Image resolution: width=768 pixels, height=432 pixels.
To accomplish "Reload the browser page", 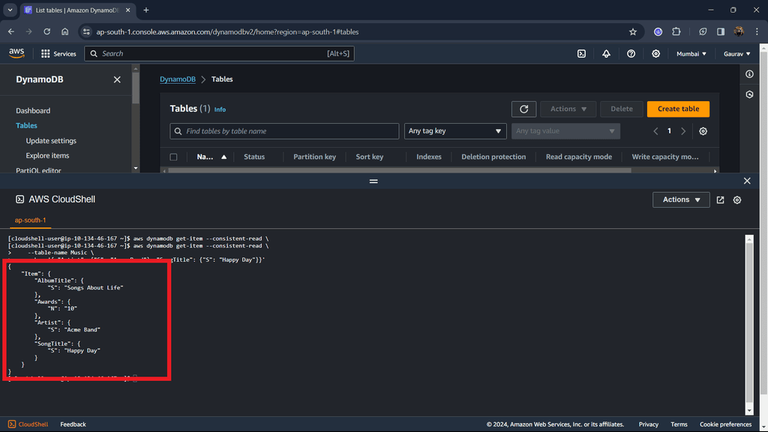I will click(47, 32).
